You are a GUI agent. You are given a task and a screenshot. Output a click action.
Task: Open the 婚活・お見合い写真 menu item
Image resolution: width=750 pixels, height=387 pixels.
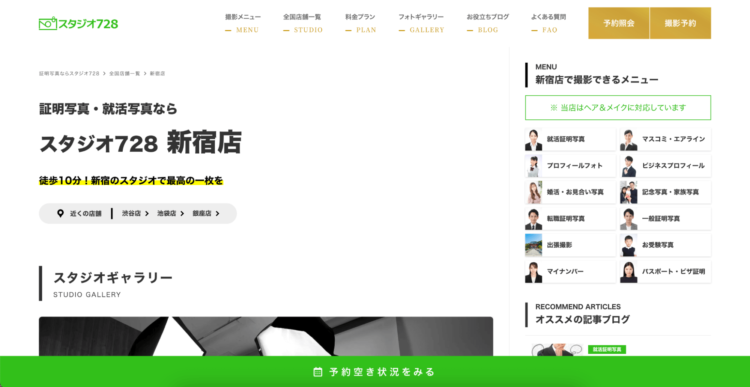click(570, 192)
